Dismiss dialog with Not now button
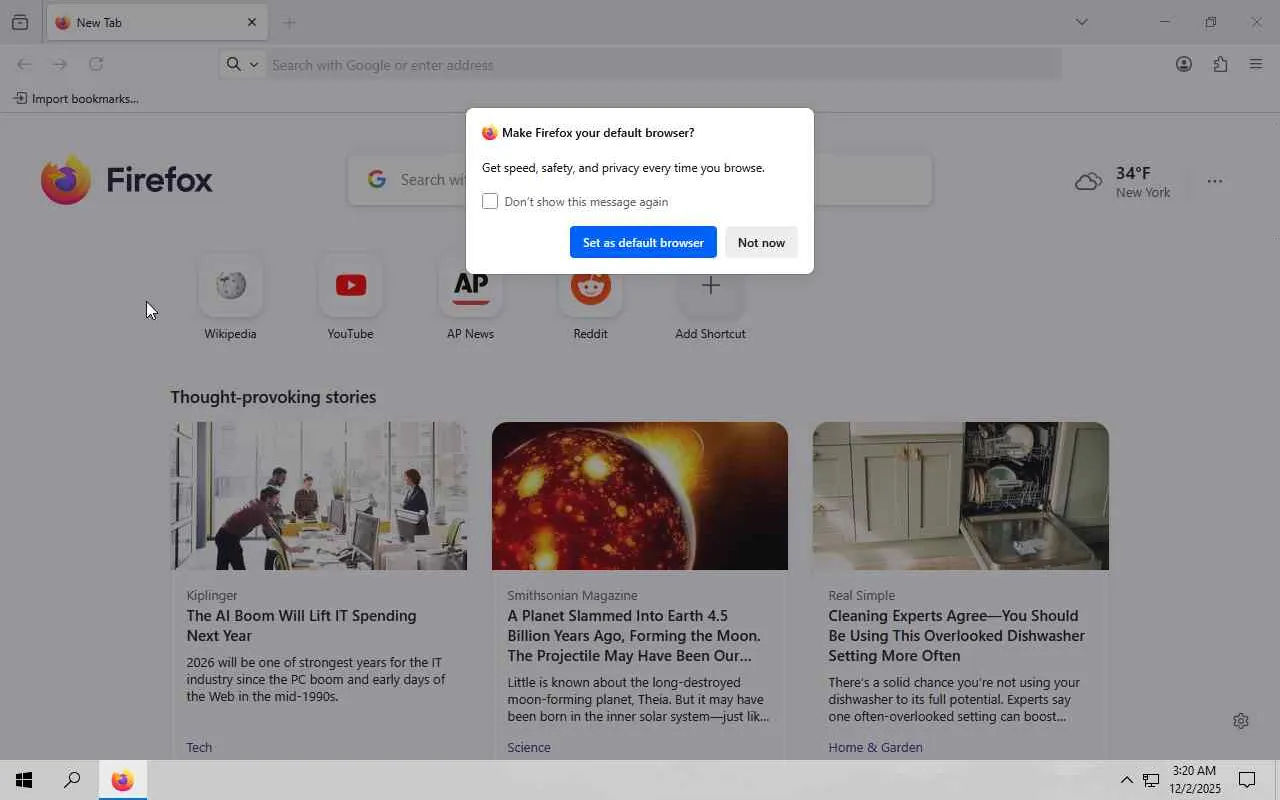This screenshot has height=800, width=1280. coord(761,242)
